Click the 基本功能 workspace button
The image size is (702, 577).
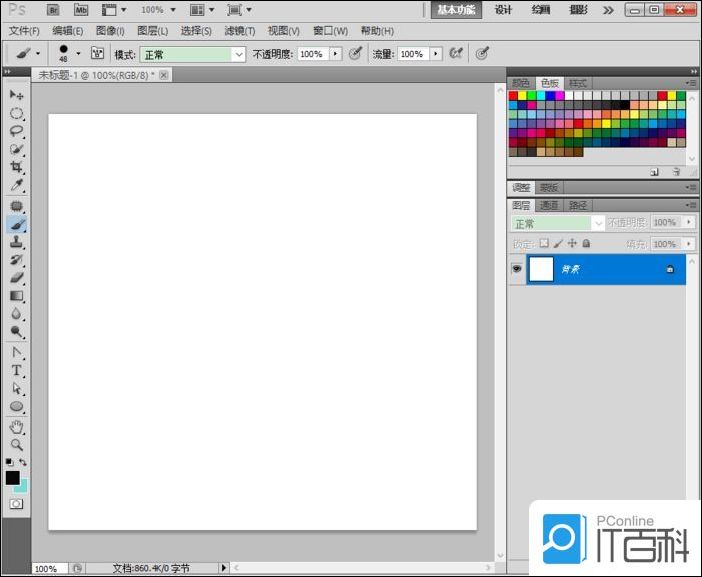(456, 10)
